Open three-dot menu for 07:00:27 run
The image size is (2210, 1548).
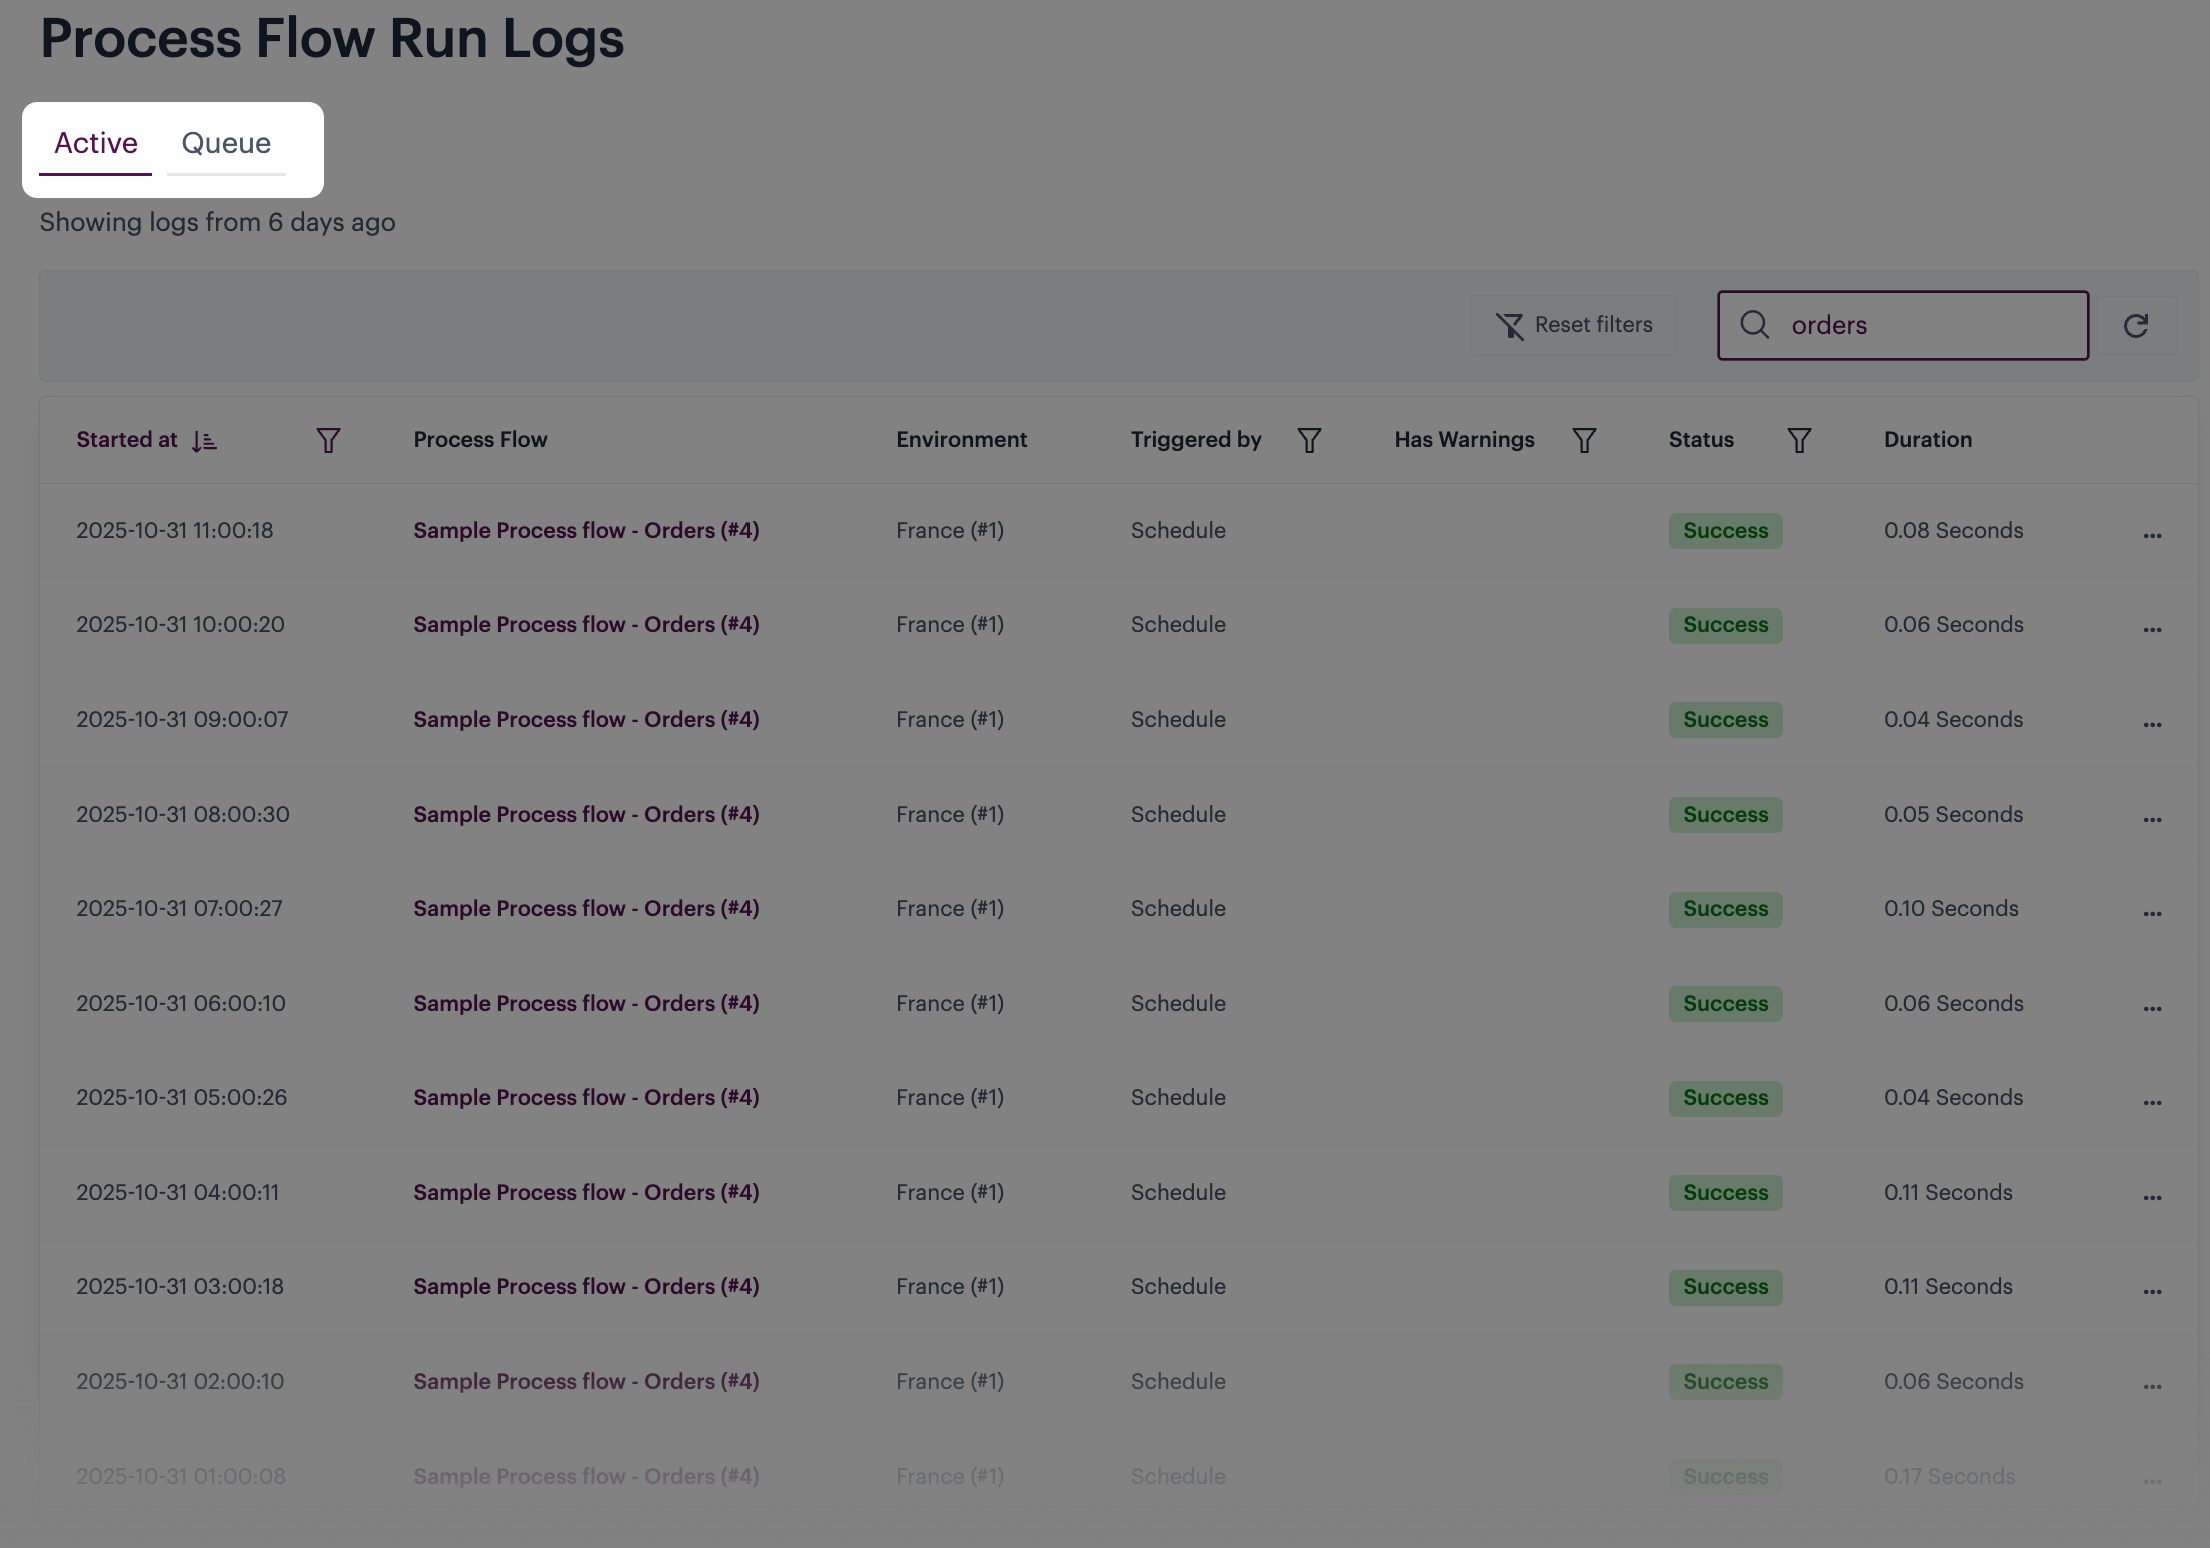pyautogui.click(x=2152, y=913)
